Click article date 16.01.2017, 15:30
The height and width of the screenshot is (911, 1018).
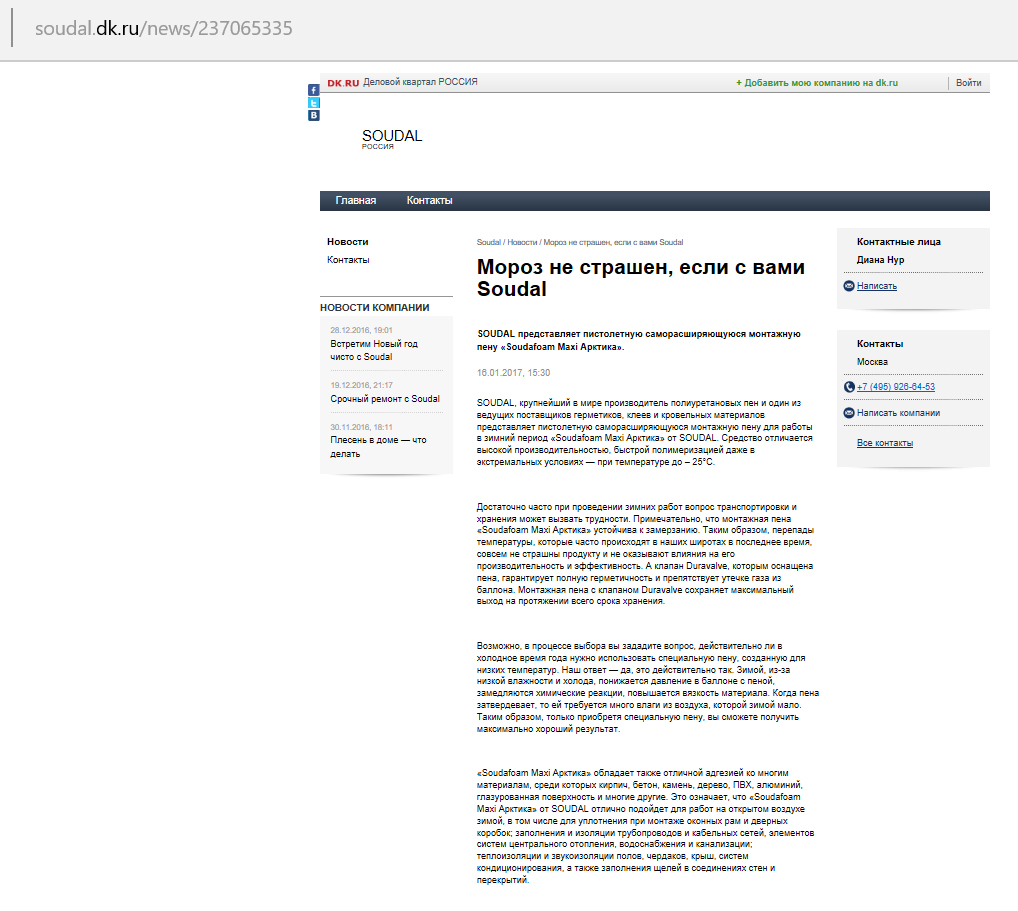[x=514, y=373]
